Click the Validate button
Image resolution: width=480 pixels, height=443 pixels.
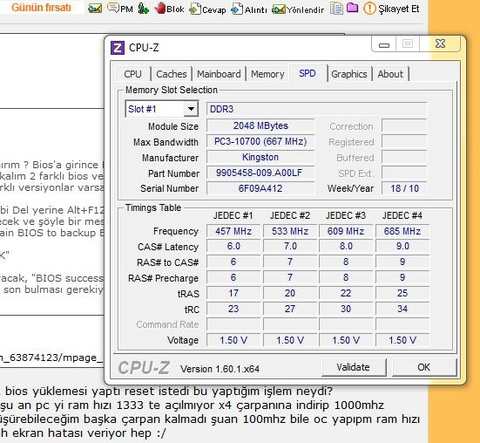pos(353,367)
